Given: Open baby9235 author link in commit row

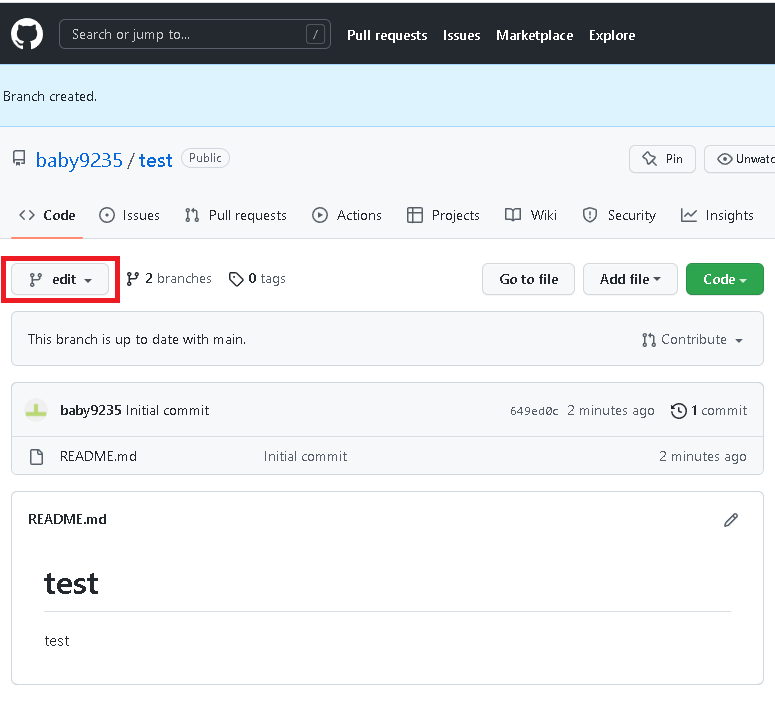Looking at the screenshot, I should (x=90, y=410).
